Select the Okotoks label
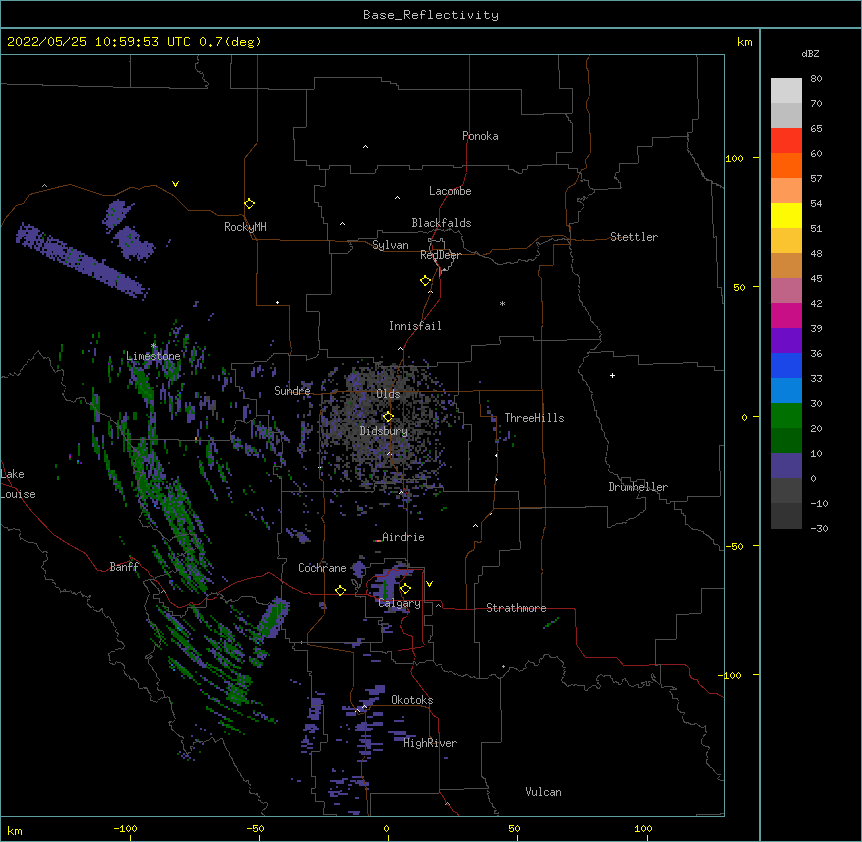 pyautogui.click(x=412, y=700)
